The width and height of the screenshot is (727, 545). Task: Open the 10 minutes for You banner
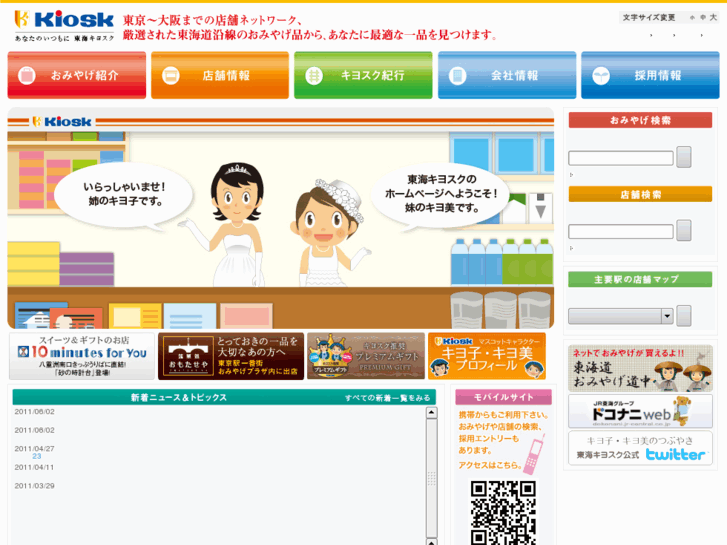pyautogui.click(x=82, y=356)
